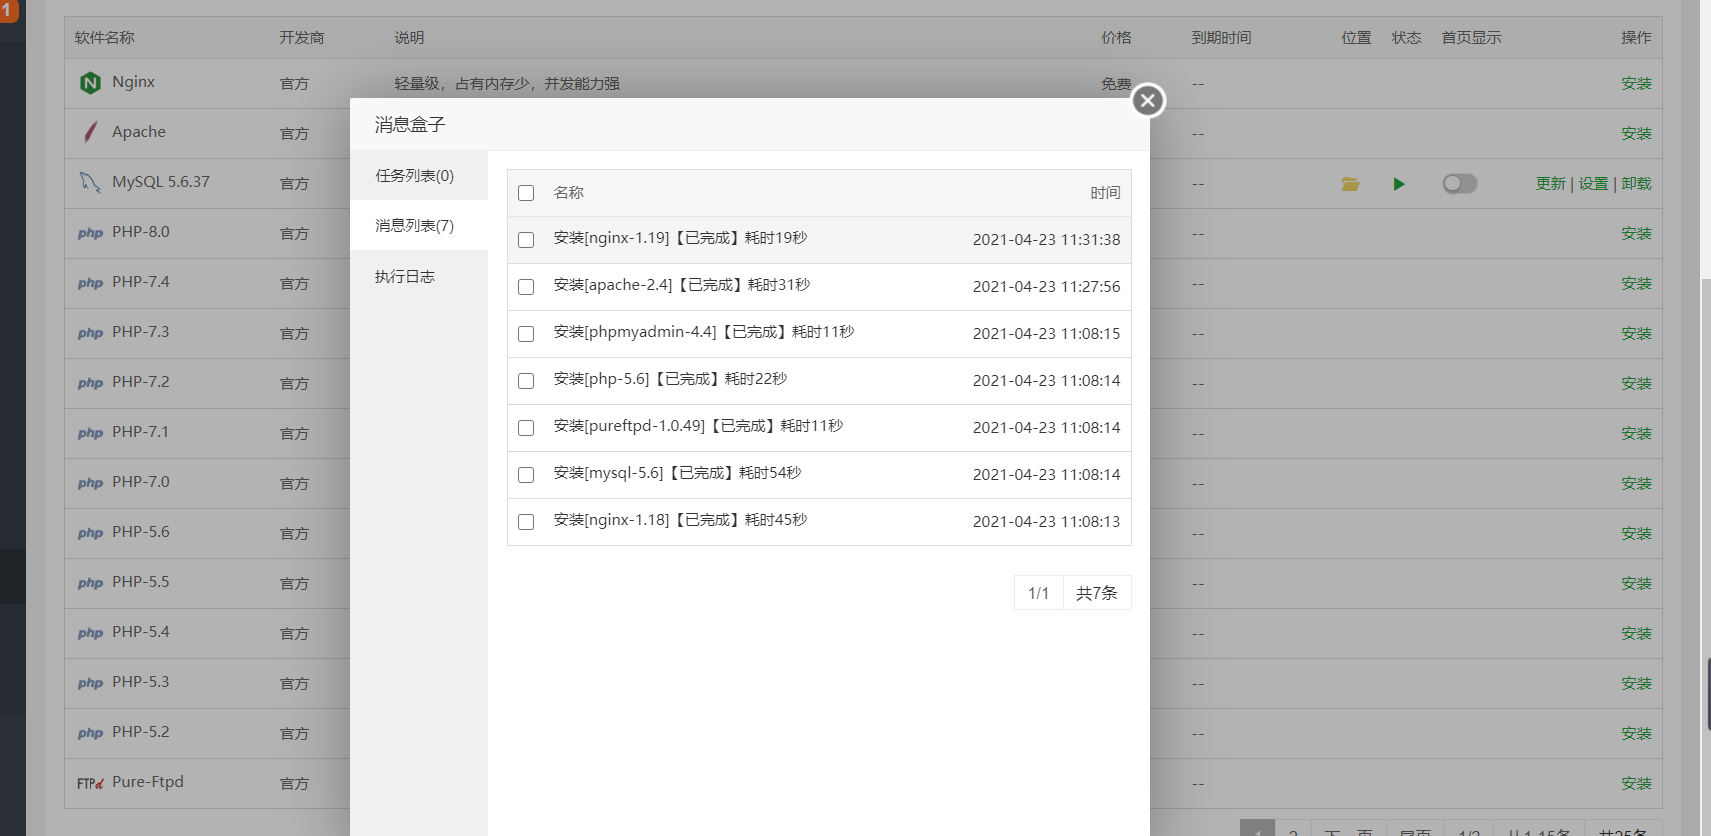Click the timestamp 2021-04-23 11:31:38
1711x836 pixels.
[x=1046, y=240]
